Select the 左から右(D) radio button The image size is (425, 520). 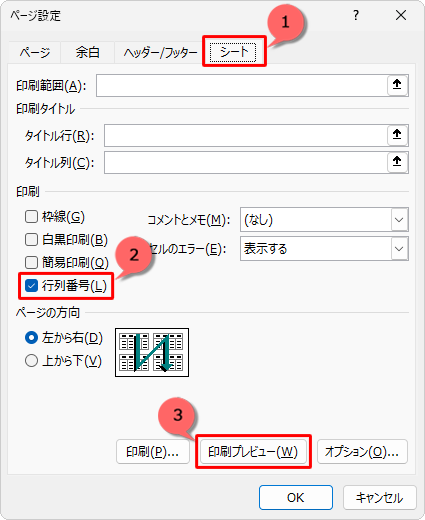31,338
